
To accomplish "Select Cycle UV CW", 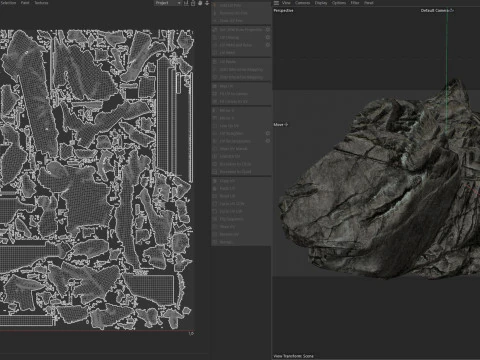I will 241,211.
